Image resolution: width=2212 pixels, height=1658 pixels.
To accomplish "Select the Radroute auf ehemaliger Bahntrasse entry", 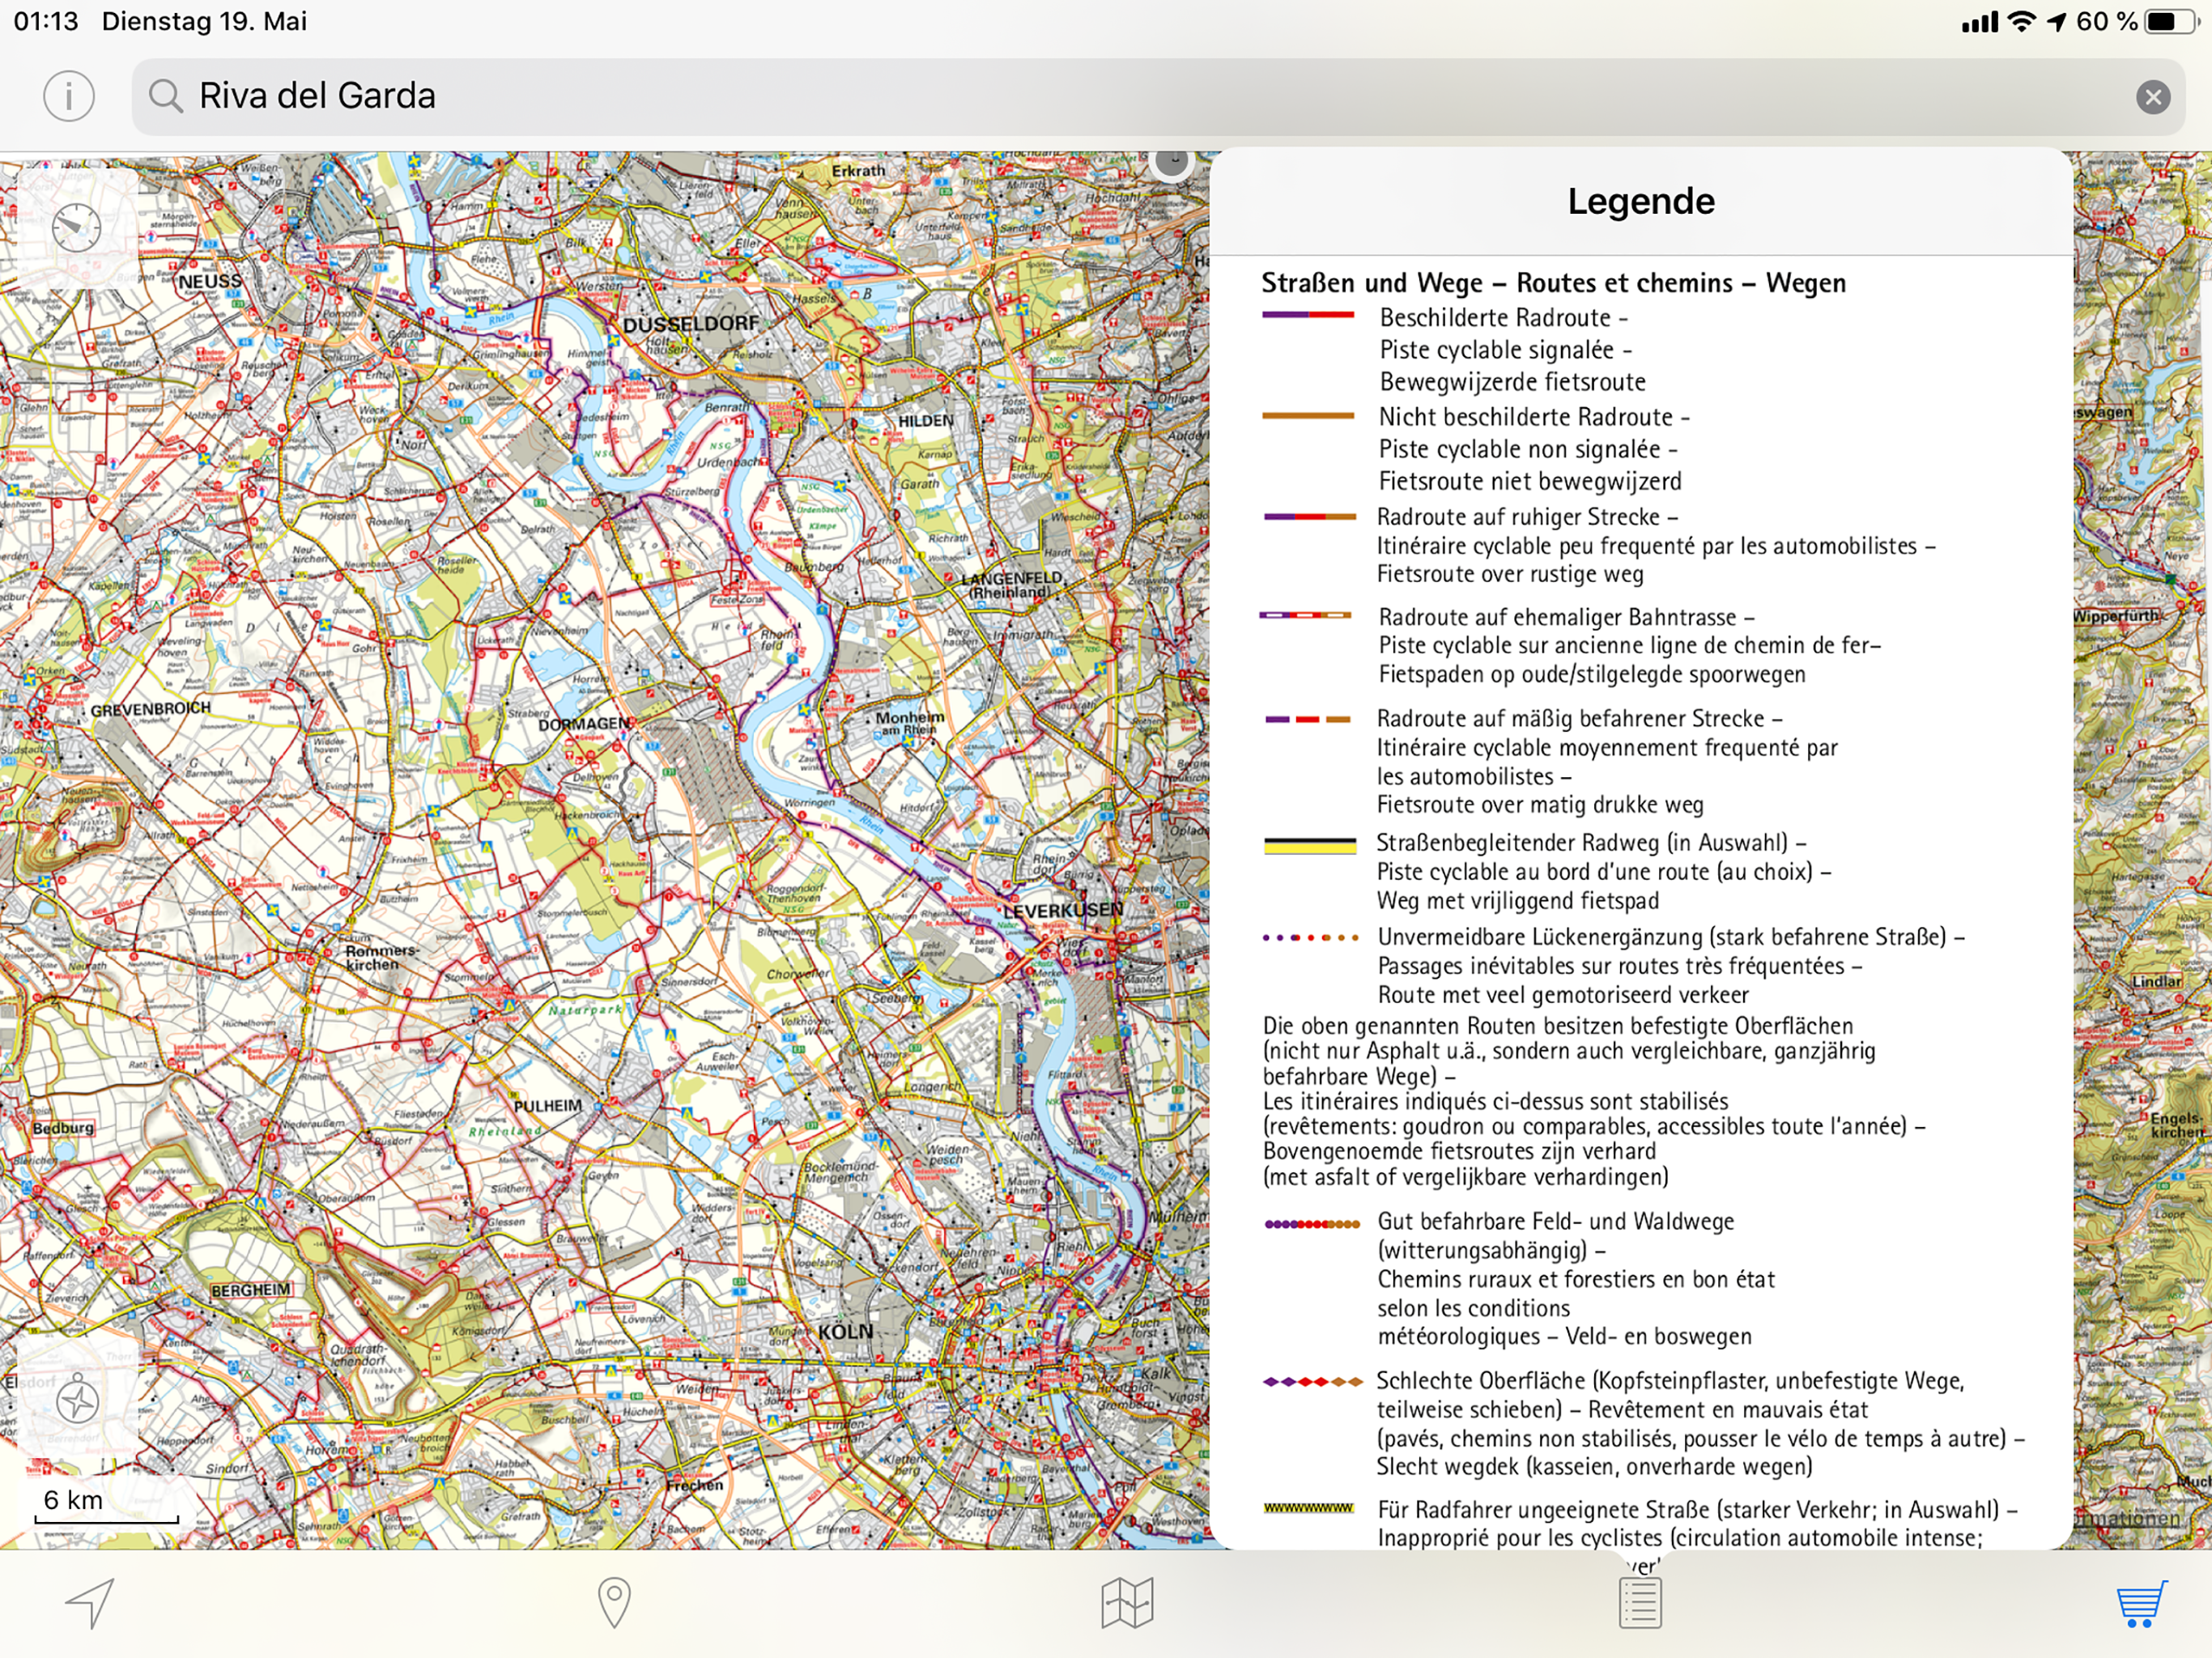I will pyautogui.click(x=1566, y=617).
